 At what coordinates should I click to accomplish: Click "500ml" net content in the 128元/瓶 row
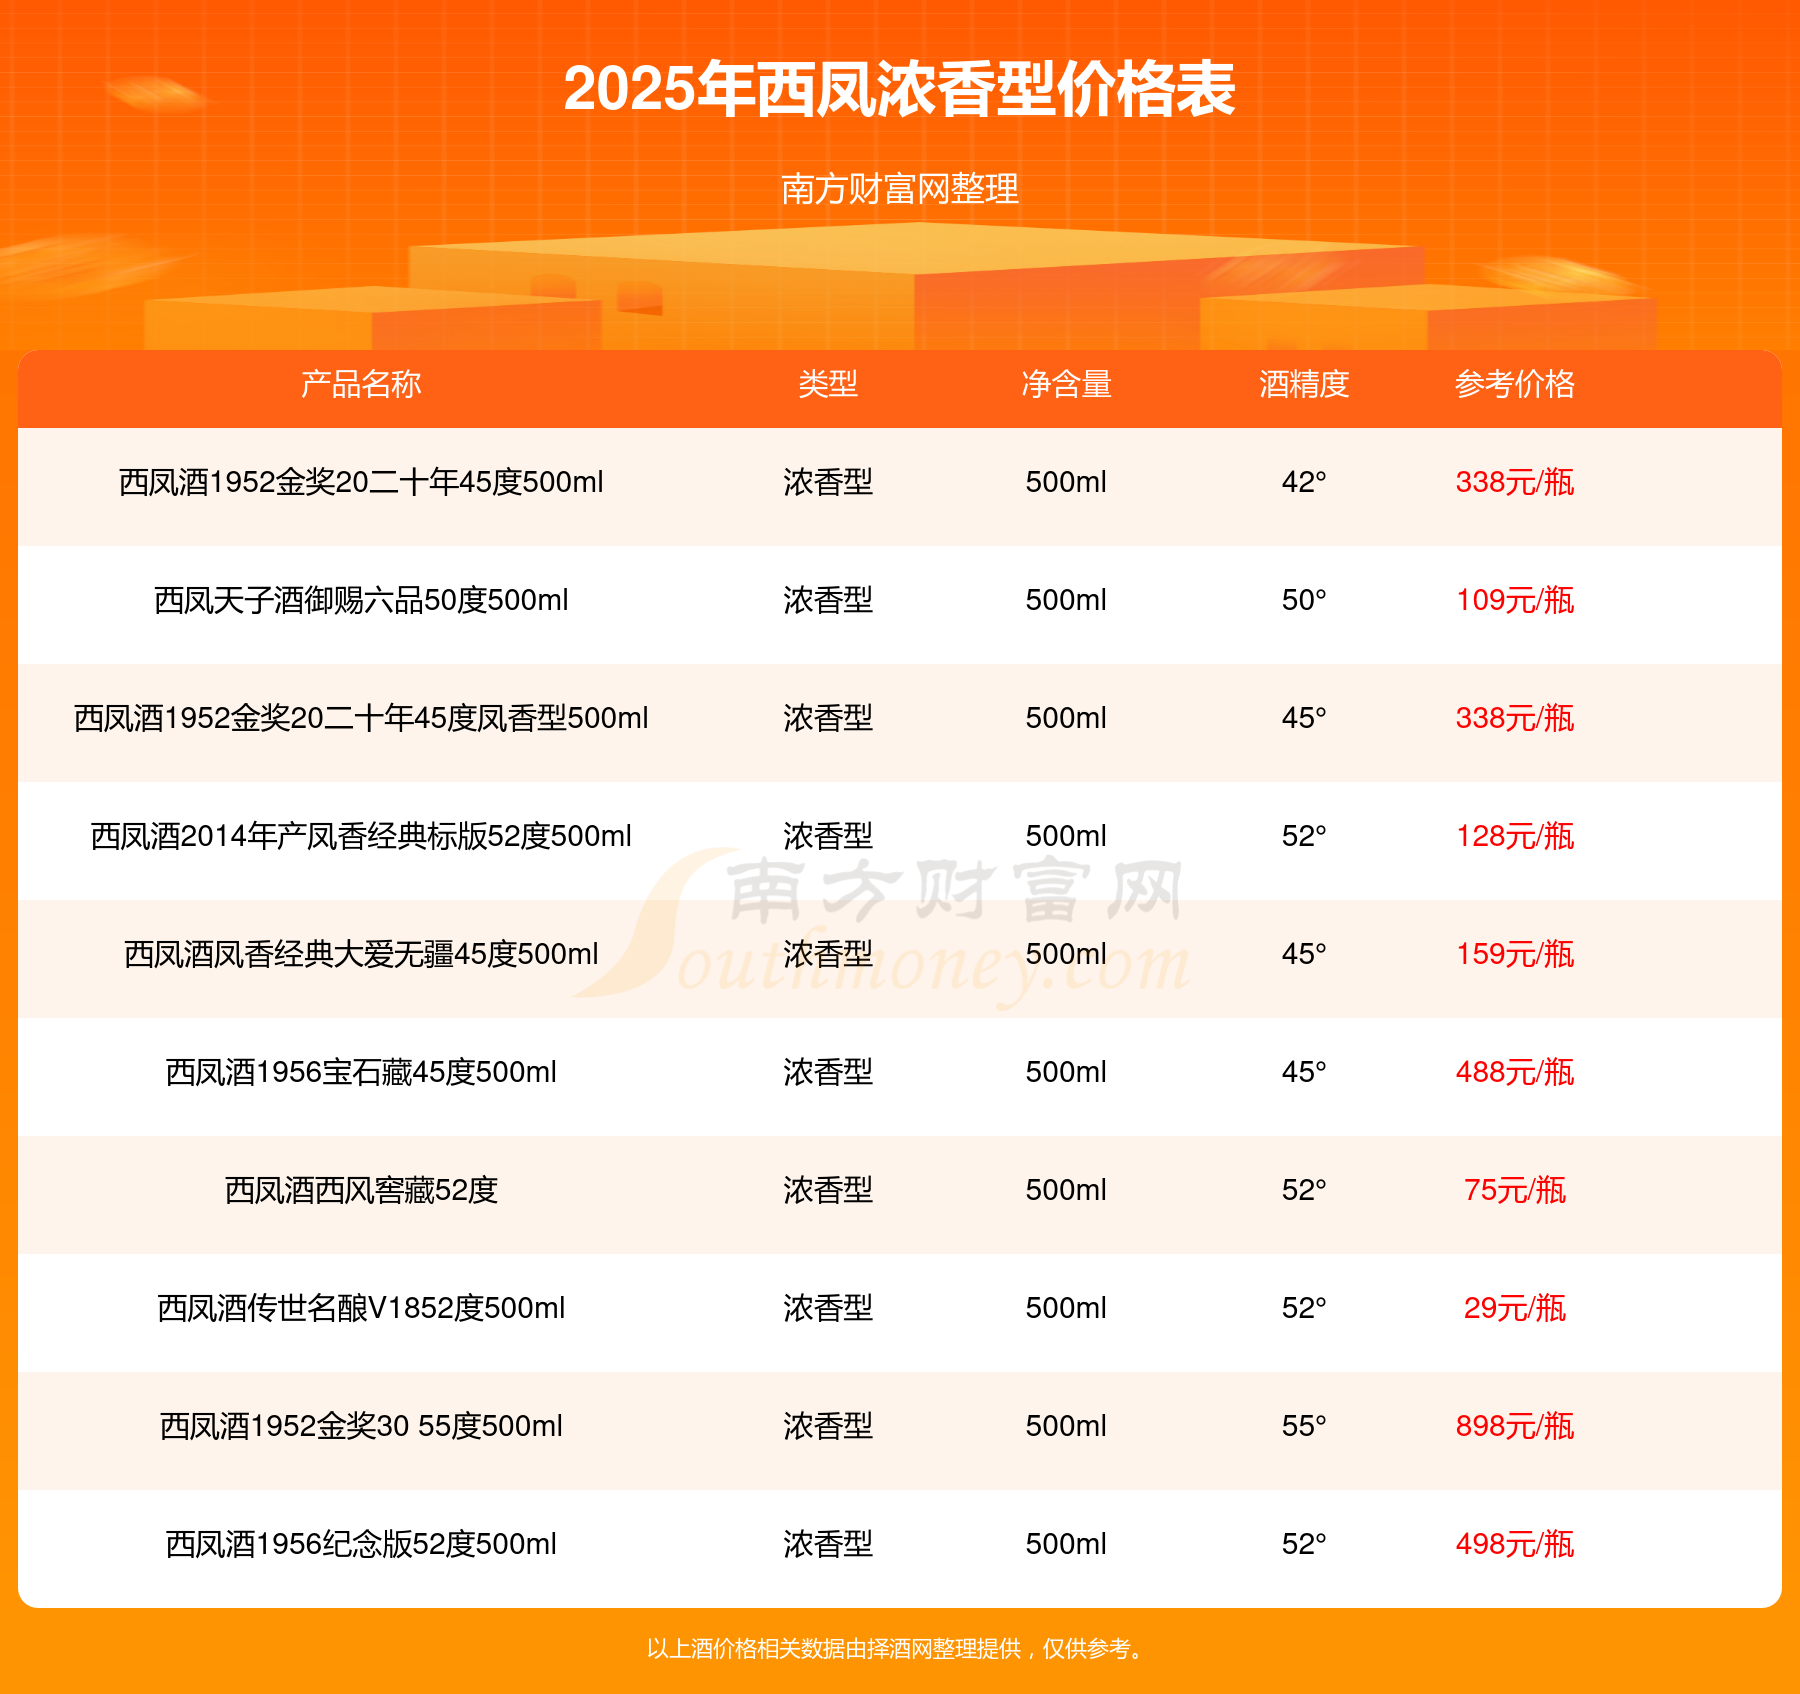click(x=1066, y=836)
